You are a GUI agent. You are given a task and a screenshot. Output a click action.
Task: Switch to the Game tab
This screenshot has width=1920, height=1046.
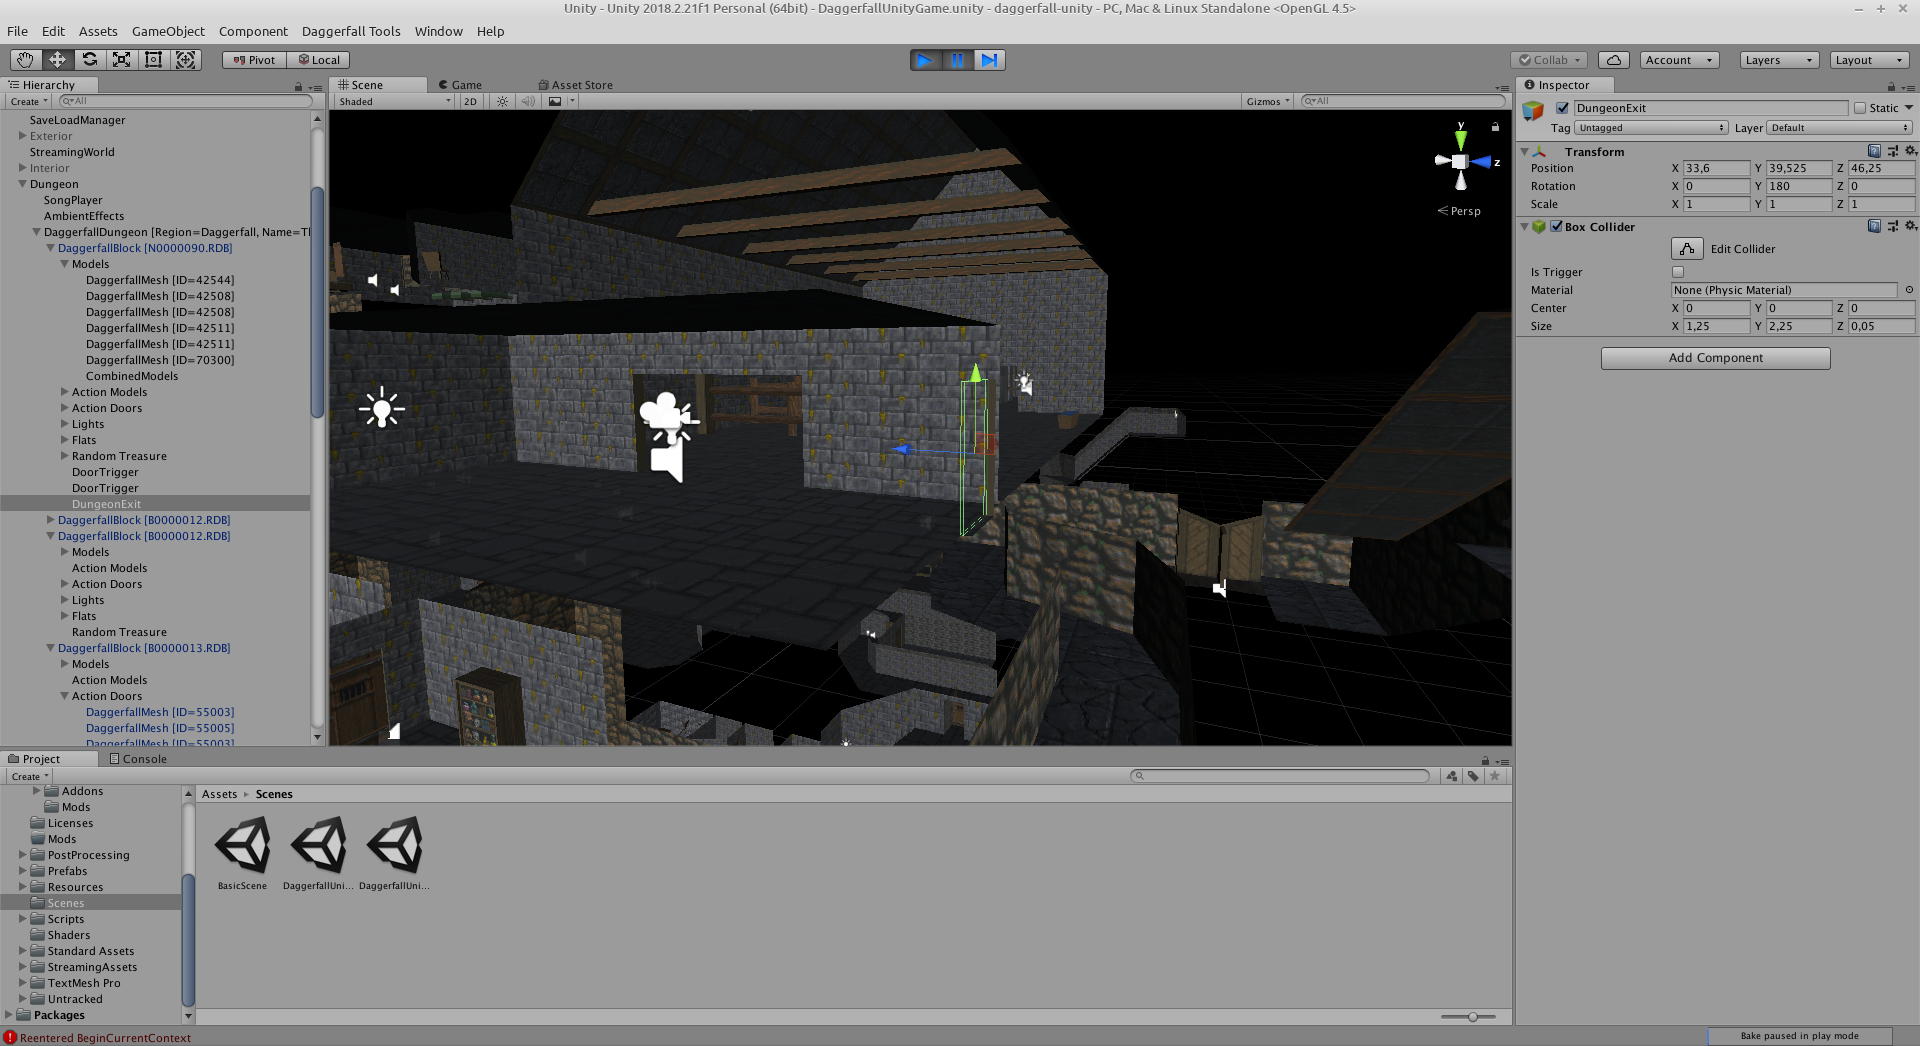(460, 85)
